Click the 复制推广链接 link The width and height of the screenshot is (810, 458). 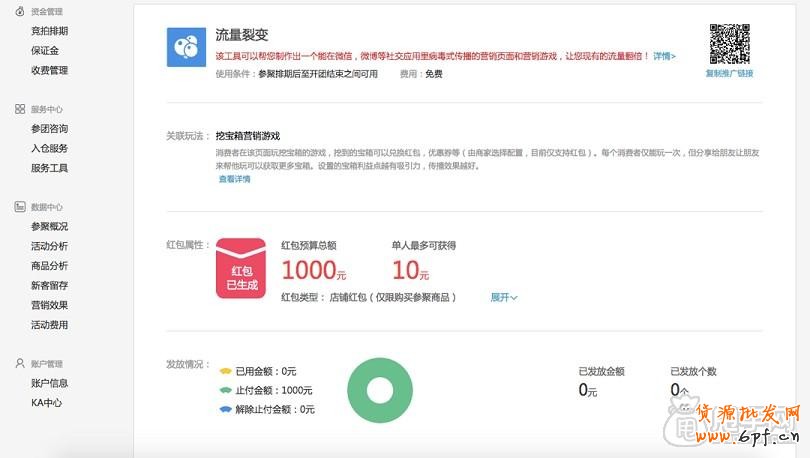[729, 74]
